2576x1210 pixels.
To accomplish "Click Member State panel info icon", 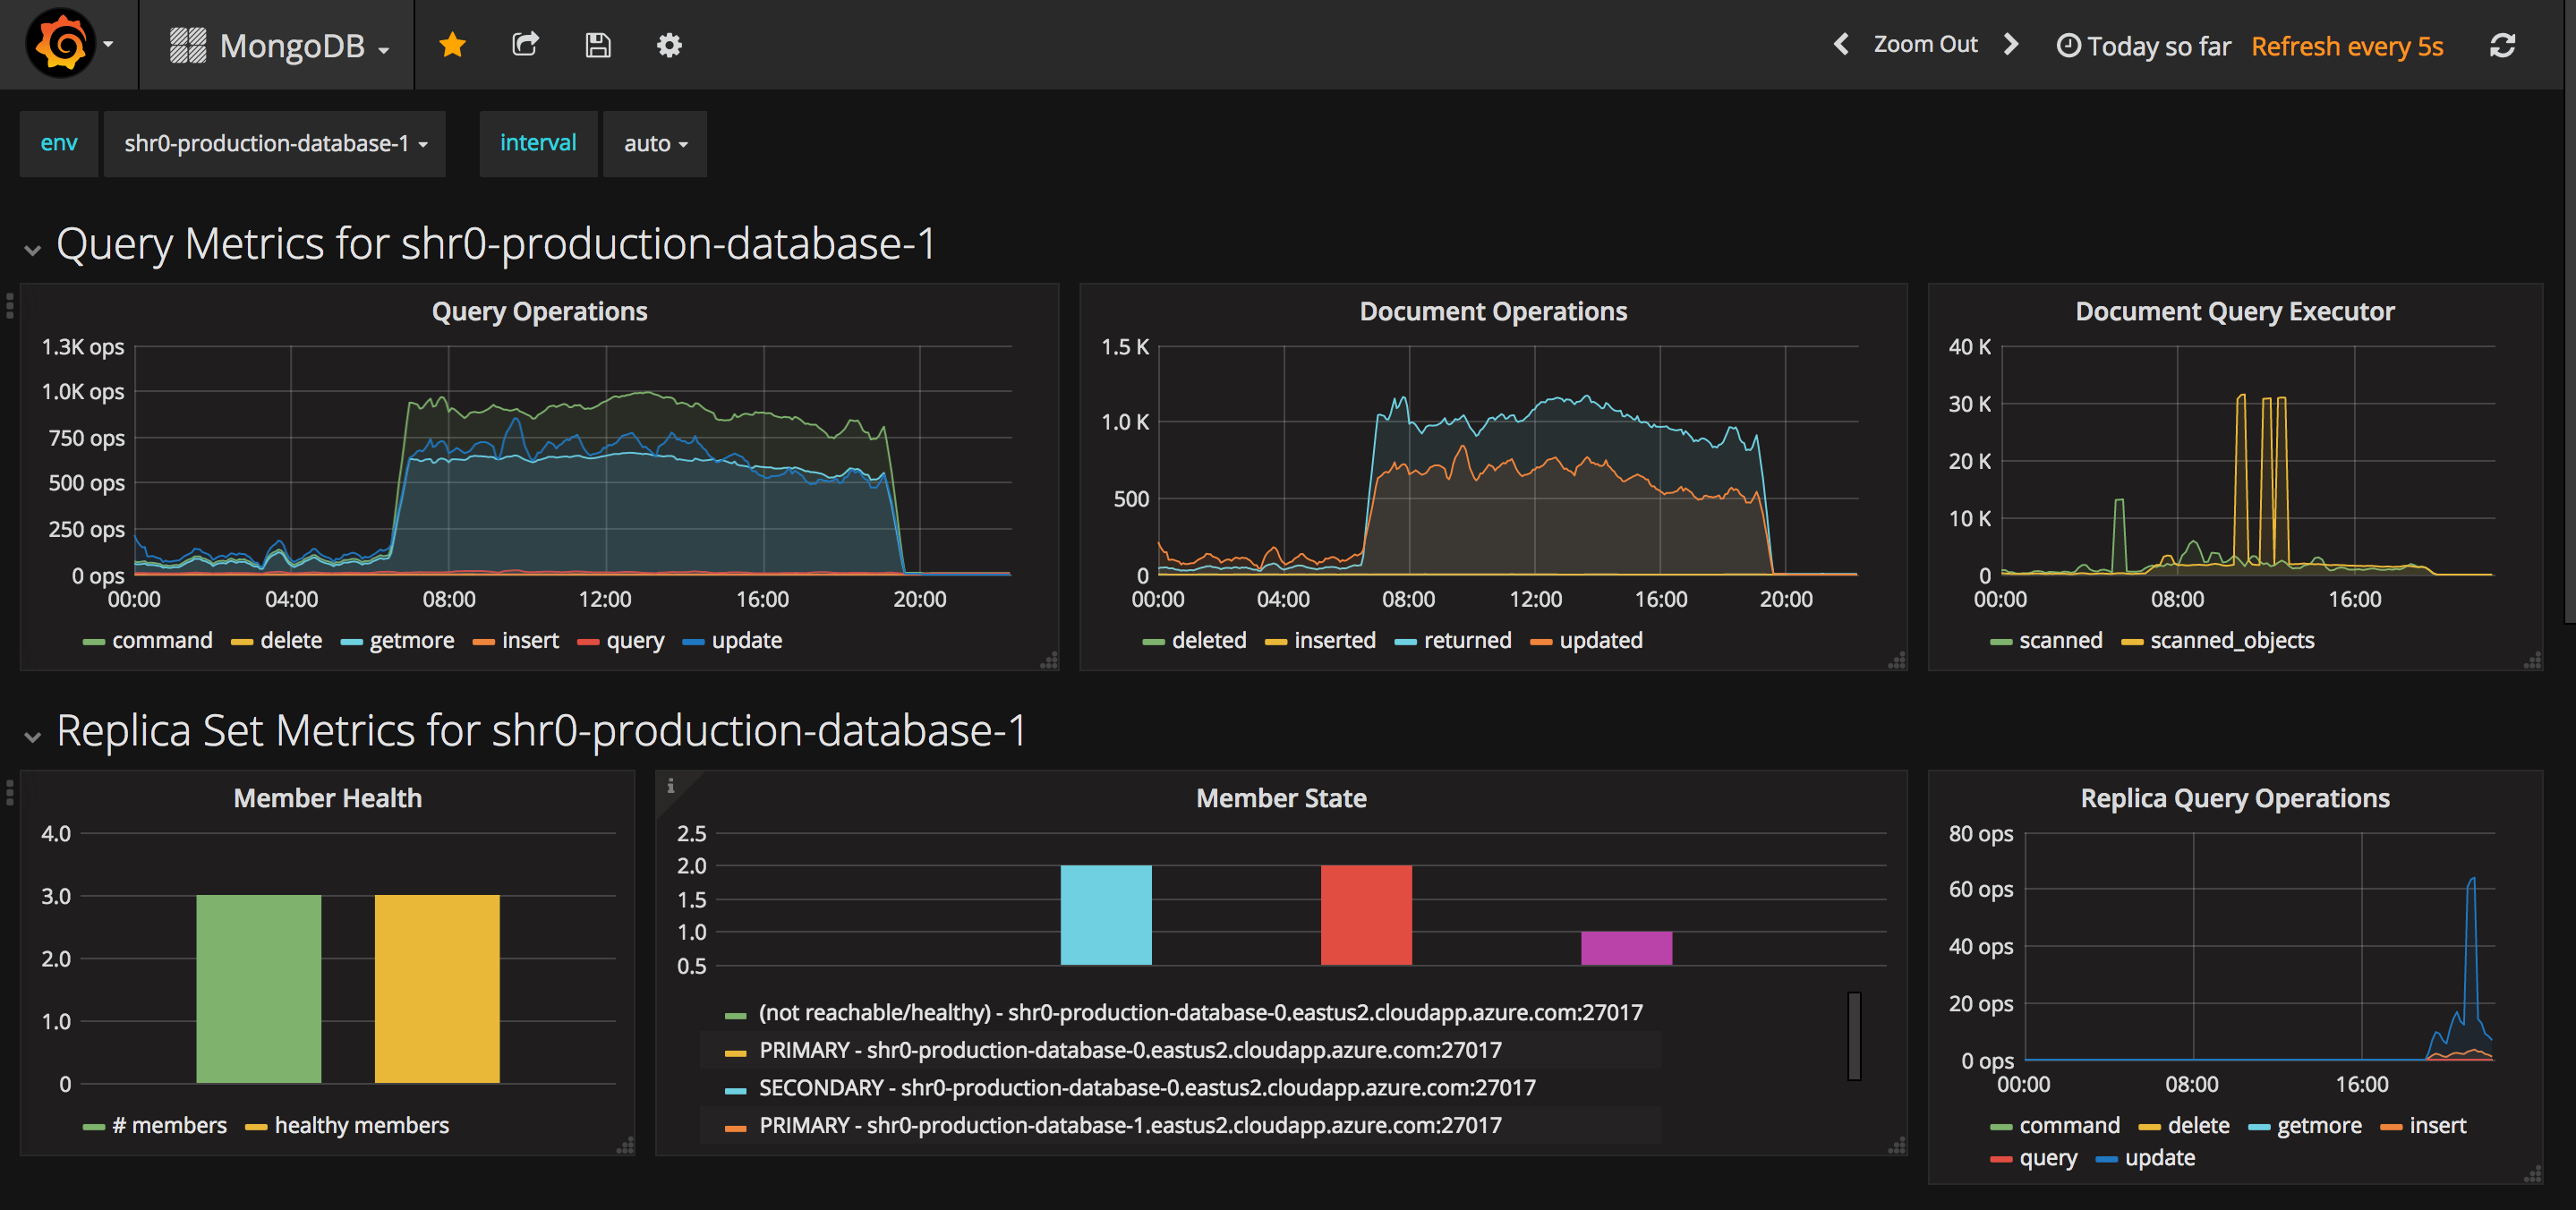I will [671, 786].
